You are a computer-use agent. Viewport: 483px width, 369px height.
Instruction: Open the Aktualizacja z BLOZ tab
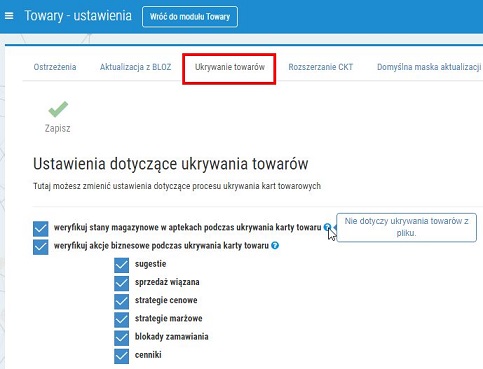pyautogui.click(x=135, y=67)
